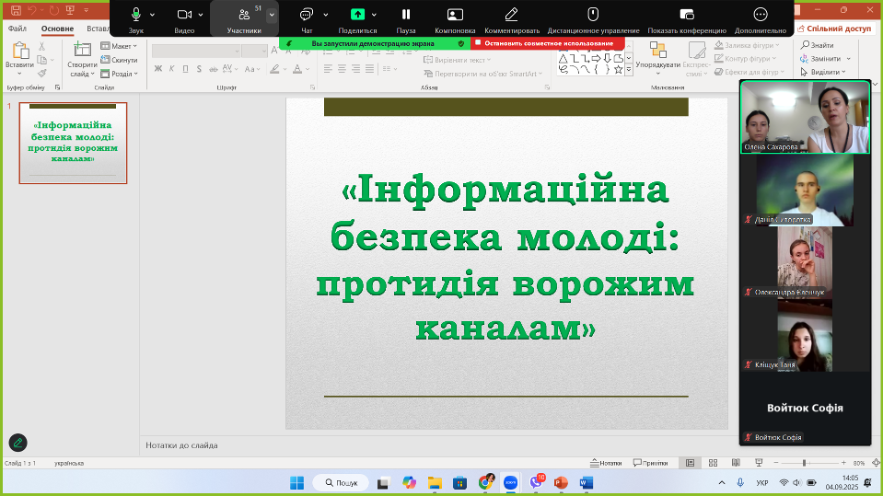Click Показать конференцию icon

(x=686, y=15)
